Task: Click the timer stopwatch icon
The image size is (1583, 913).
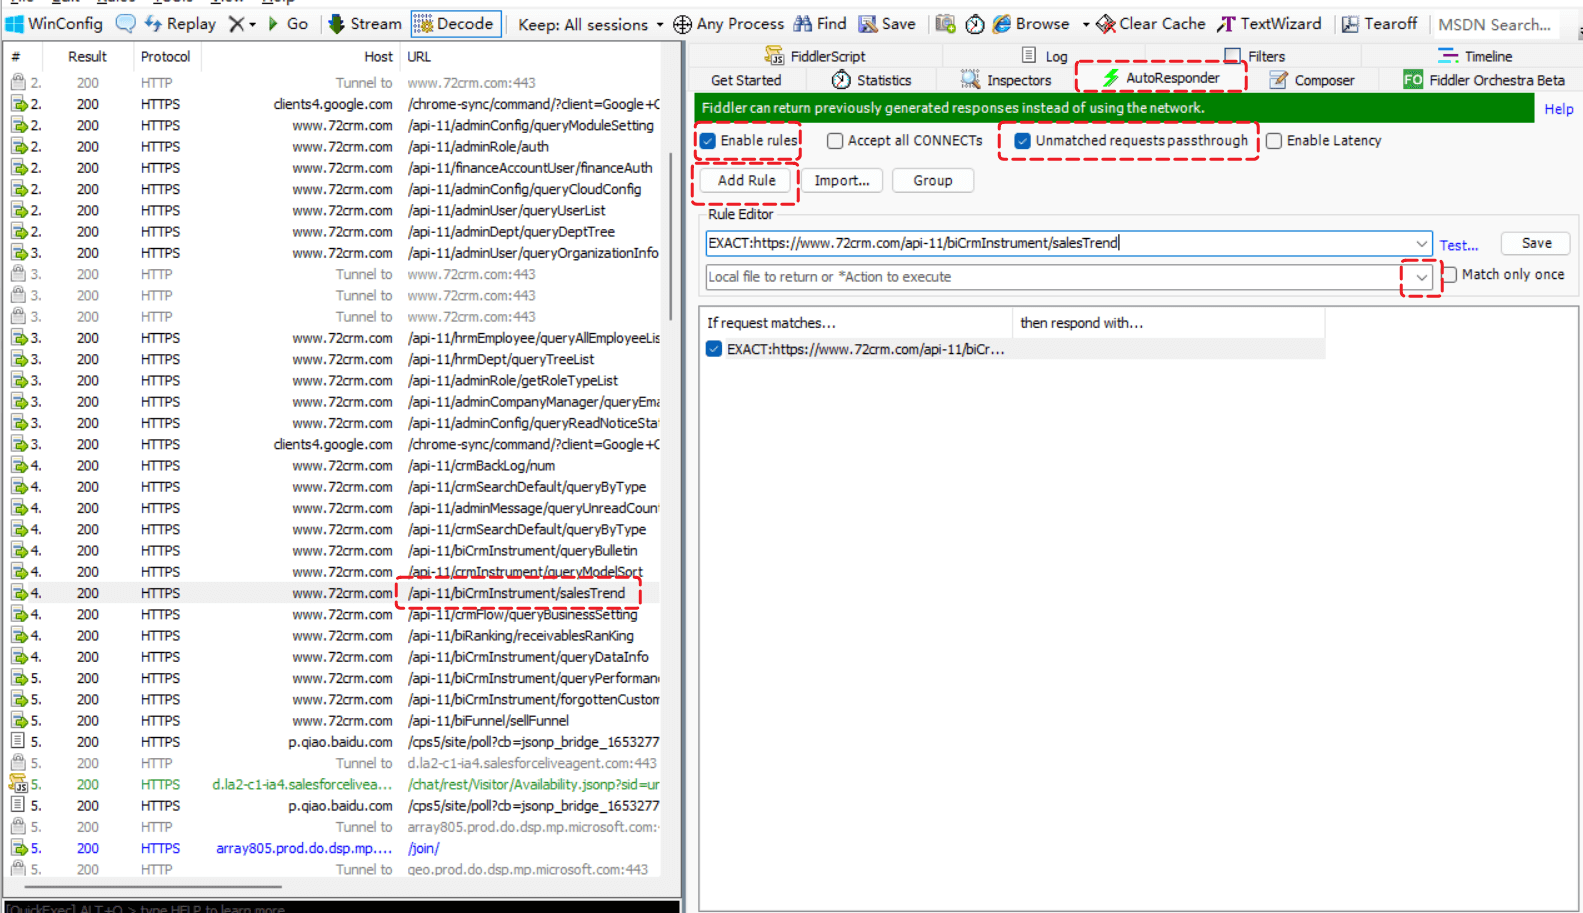Action: 975,24
